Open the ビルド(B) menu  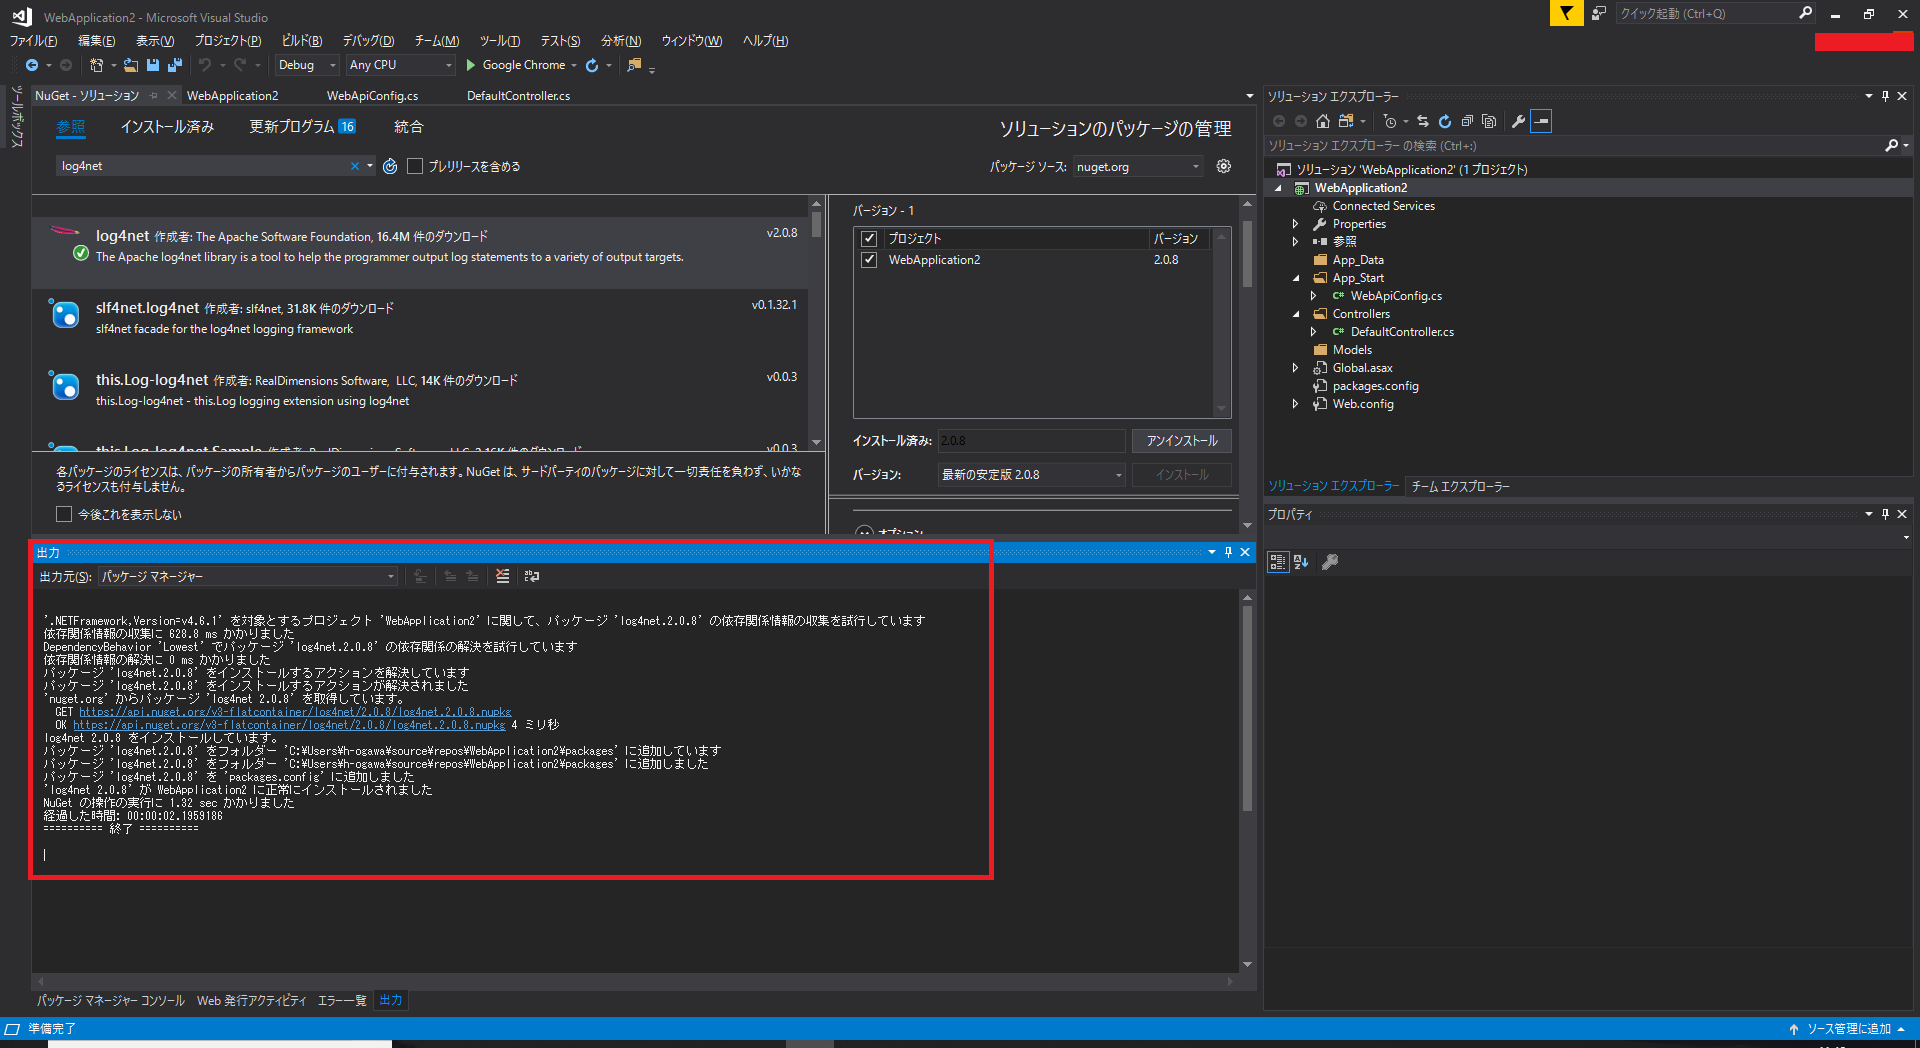(x=302, y=41)
